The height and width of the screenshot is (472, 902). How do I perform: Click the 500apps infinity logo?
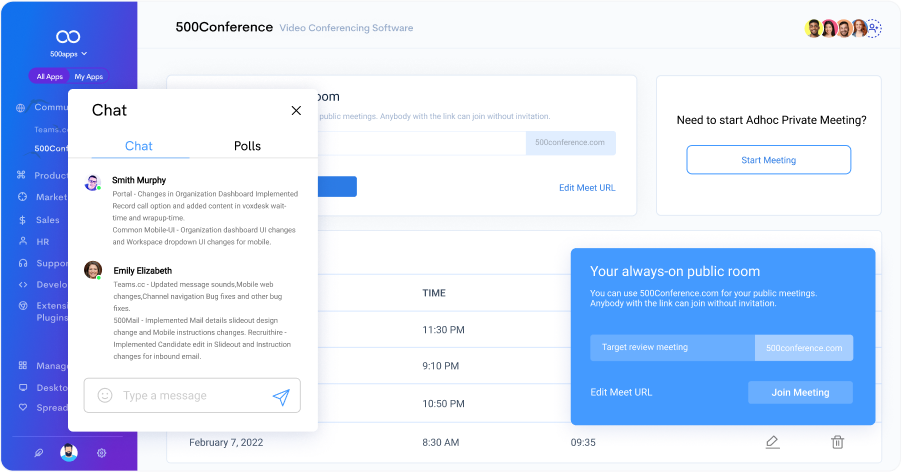pyautogui.click(x=68, y=35)
